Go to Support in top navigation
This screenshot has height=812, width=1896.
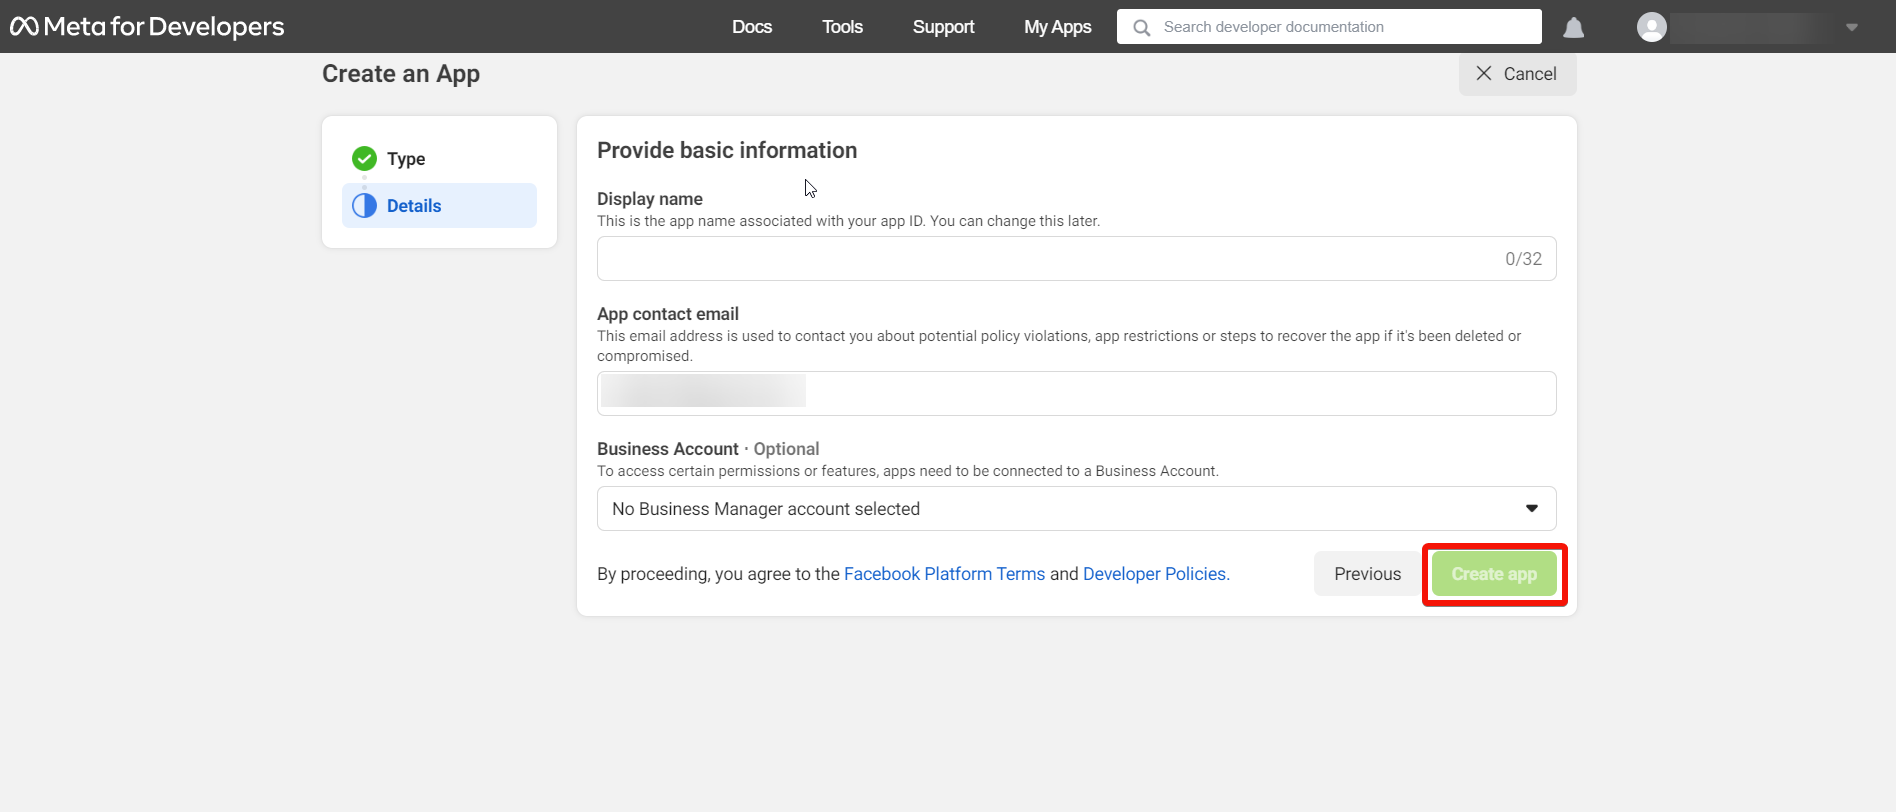(943, 27)
